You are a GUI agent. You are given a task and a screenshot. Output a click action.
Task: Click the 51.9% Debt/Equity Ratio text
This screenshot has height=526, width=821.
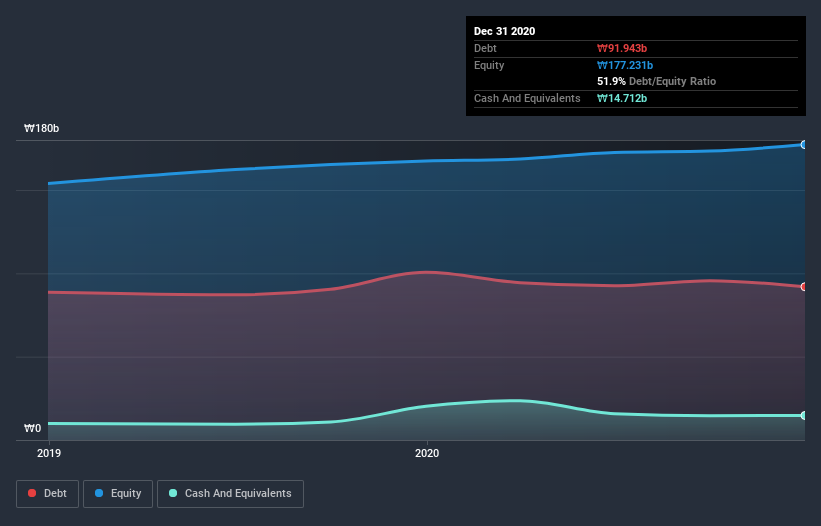tap(657, 81)
